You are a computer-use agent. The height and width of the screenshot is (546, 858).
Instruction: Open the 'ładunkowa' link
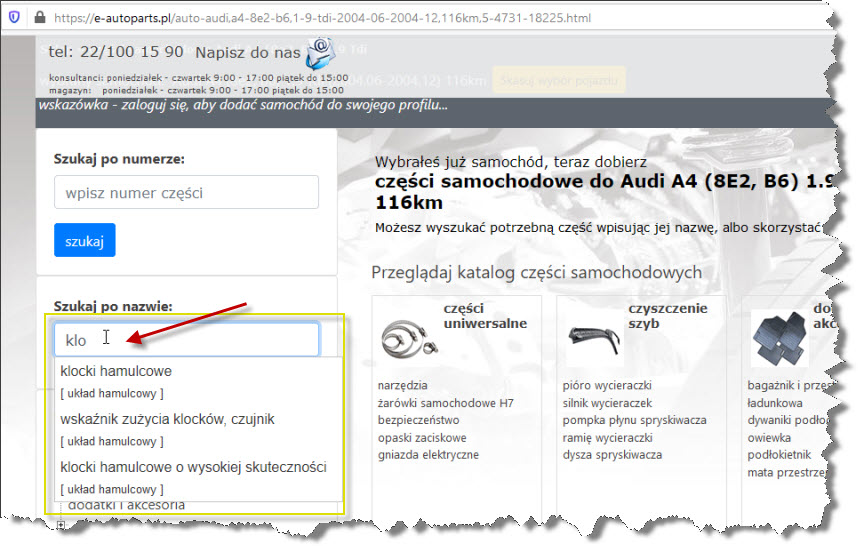coord(775,403)
